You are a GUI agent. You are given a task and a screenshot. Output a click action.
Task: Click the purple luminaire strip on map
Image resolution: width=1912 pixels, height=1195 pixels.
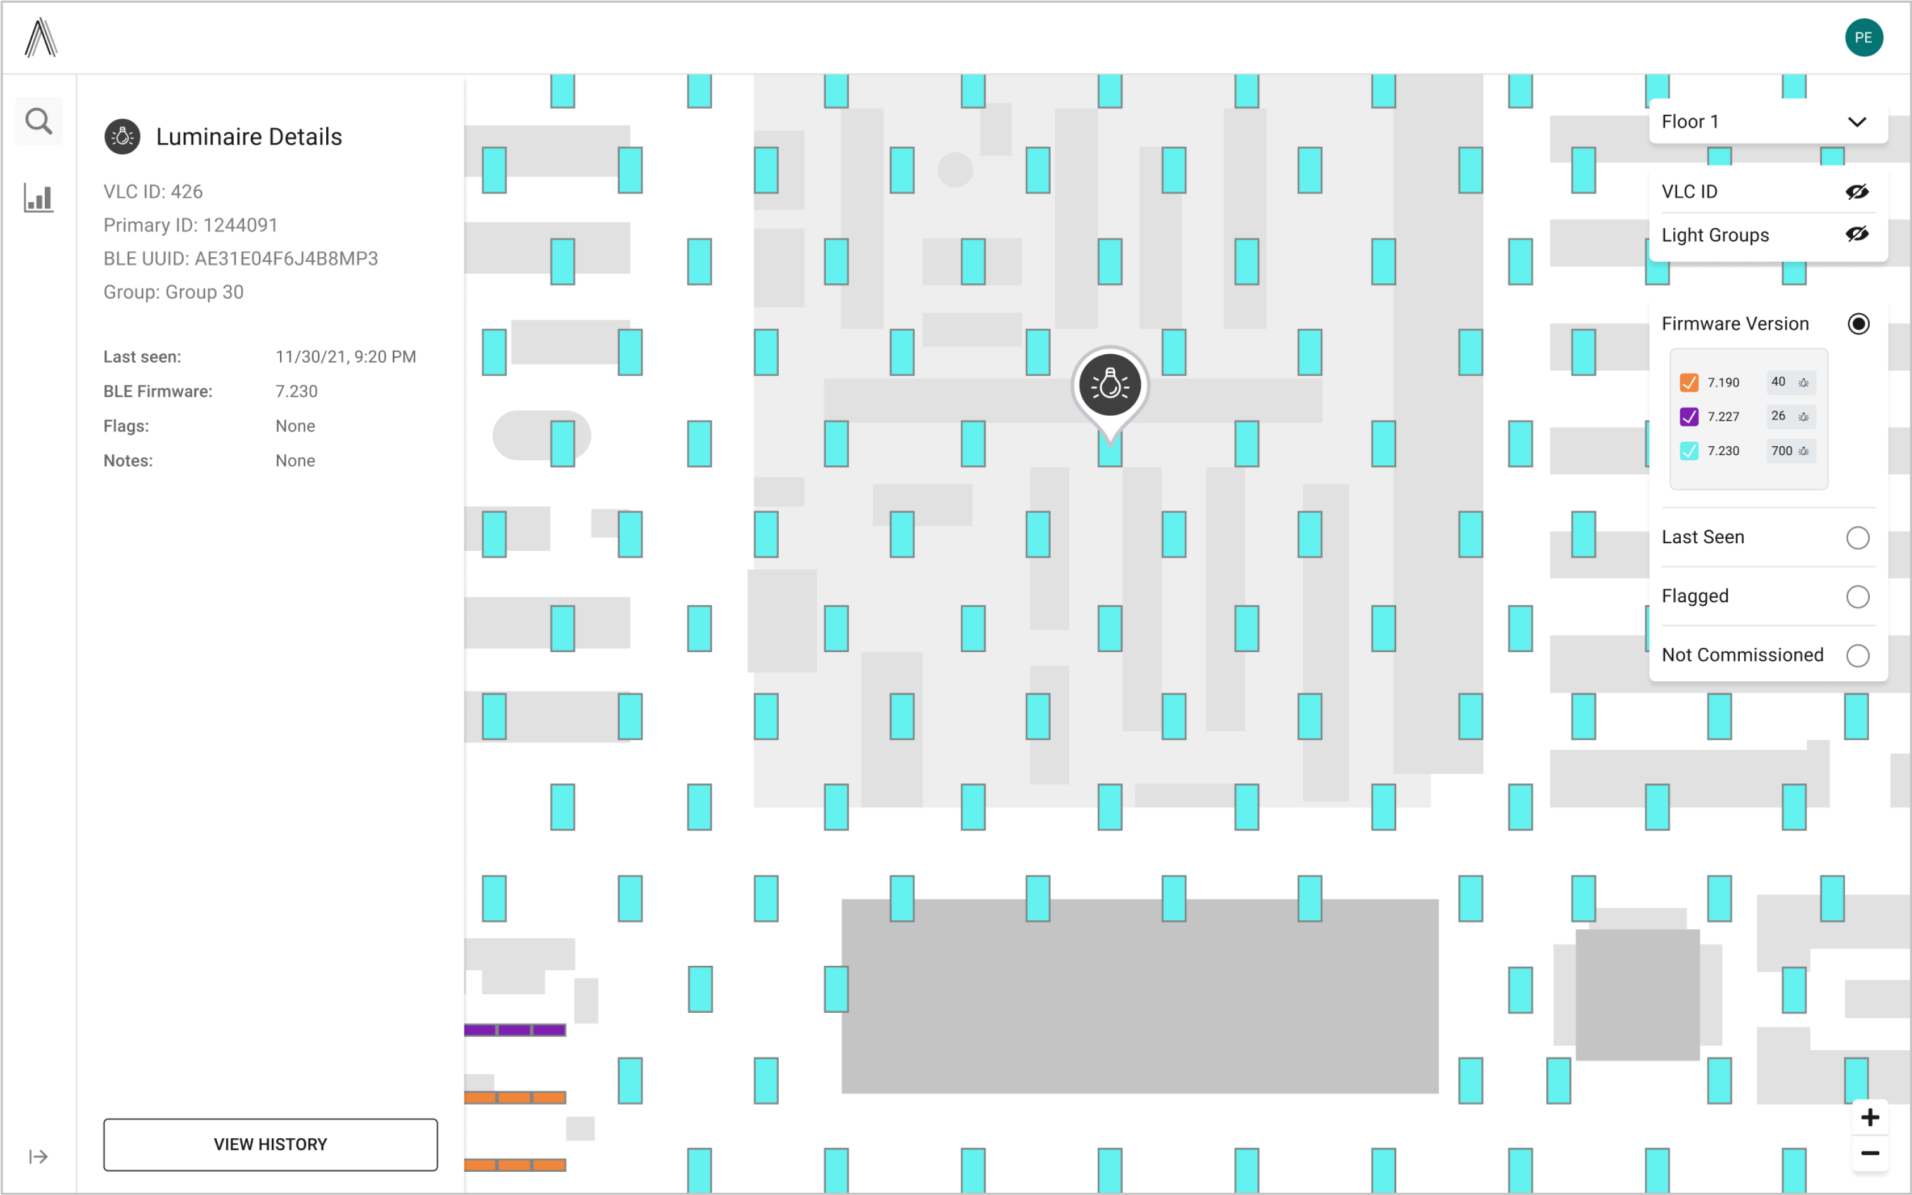click(515, 1030)
